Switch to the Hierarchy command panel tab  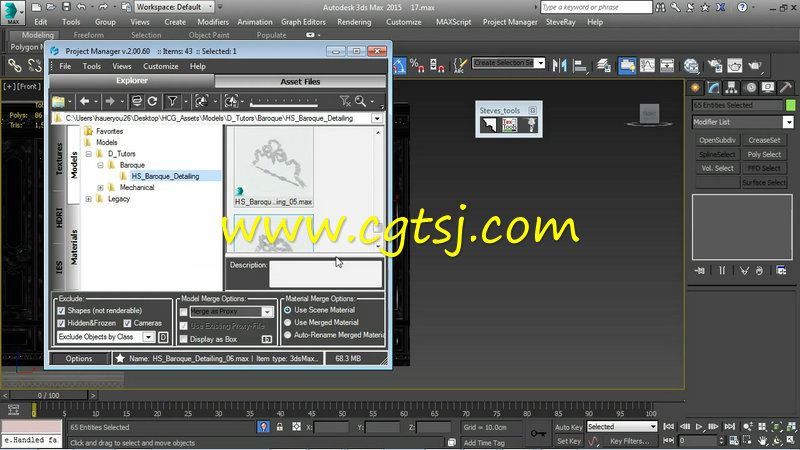click(x=732, y=88)
